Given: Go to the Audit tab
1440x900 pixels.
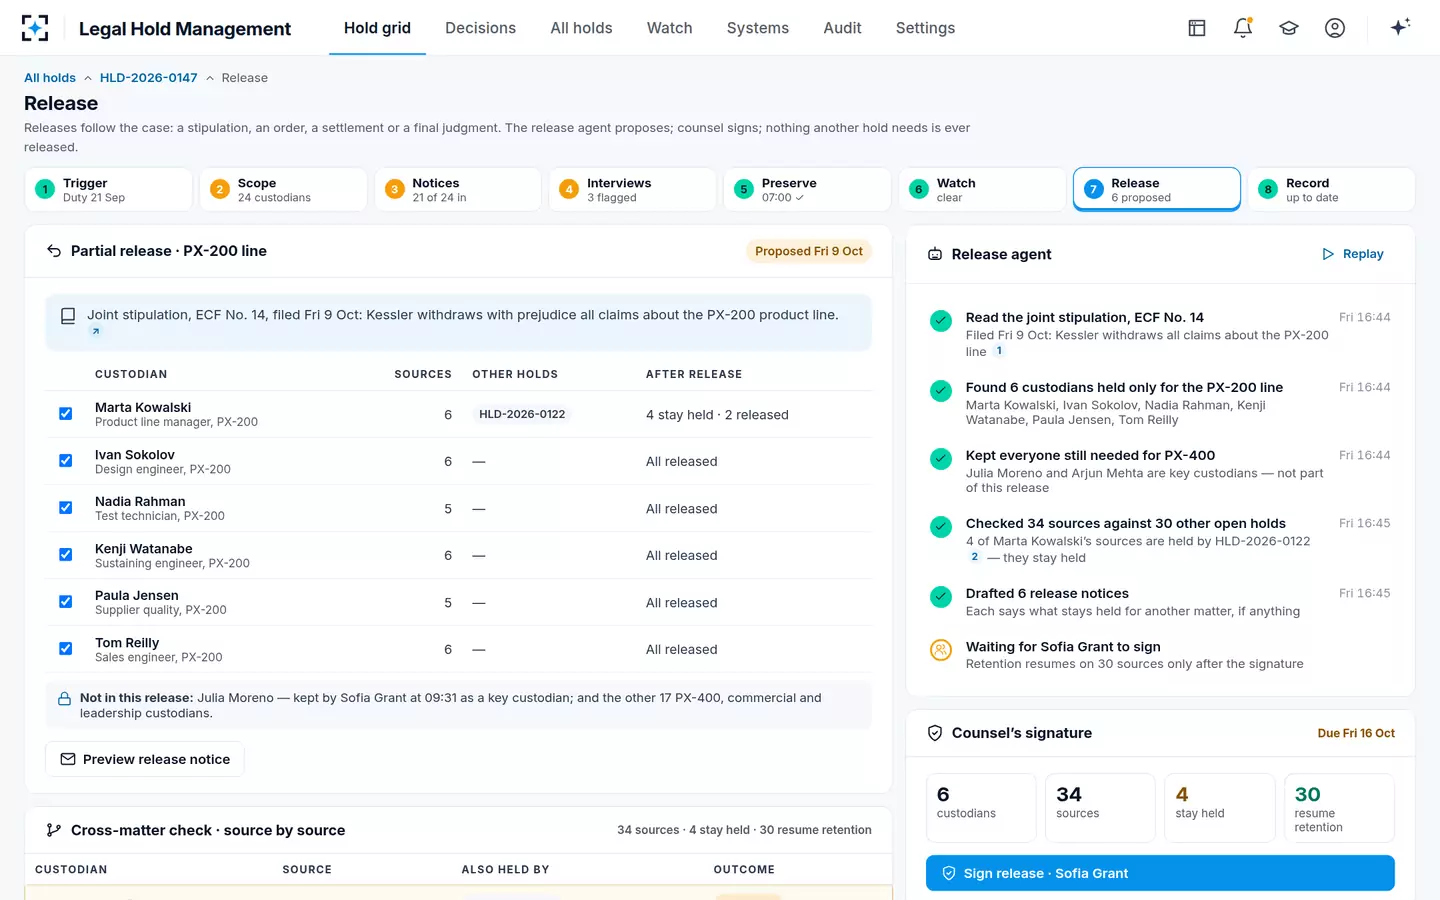Looking at the screenshot, I should coord(842,28).
